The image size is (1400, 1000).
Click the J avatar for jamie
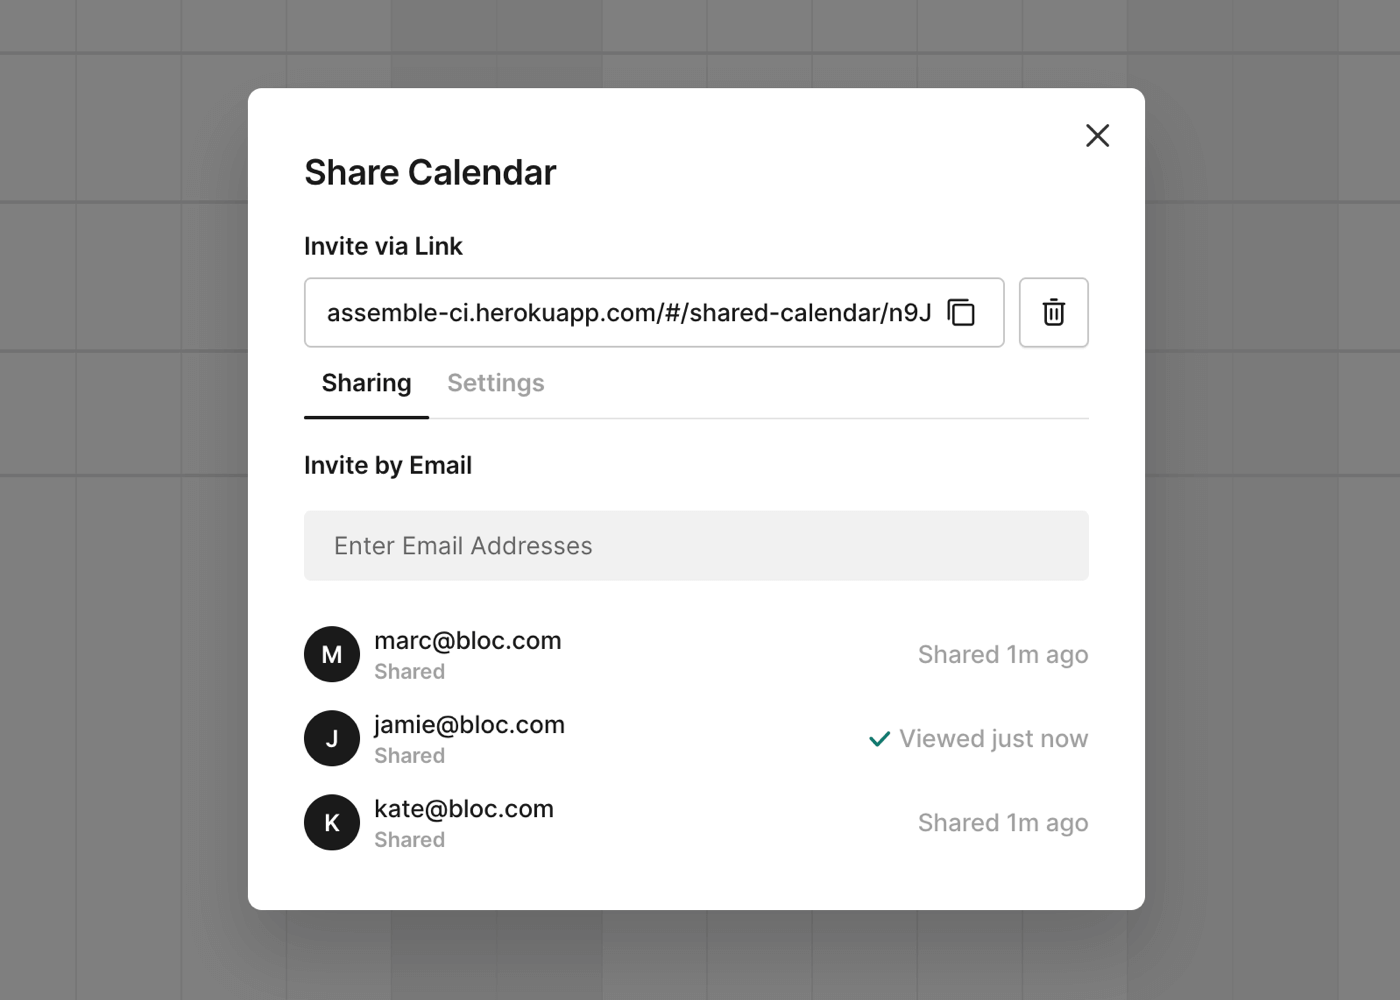tap(332, 738)
